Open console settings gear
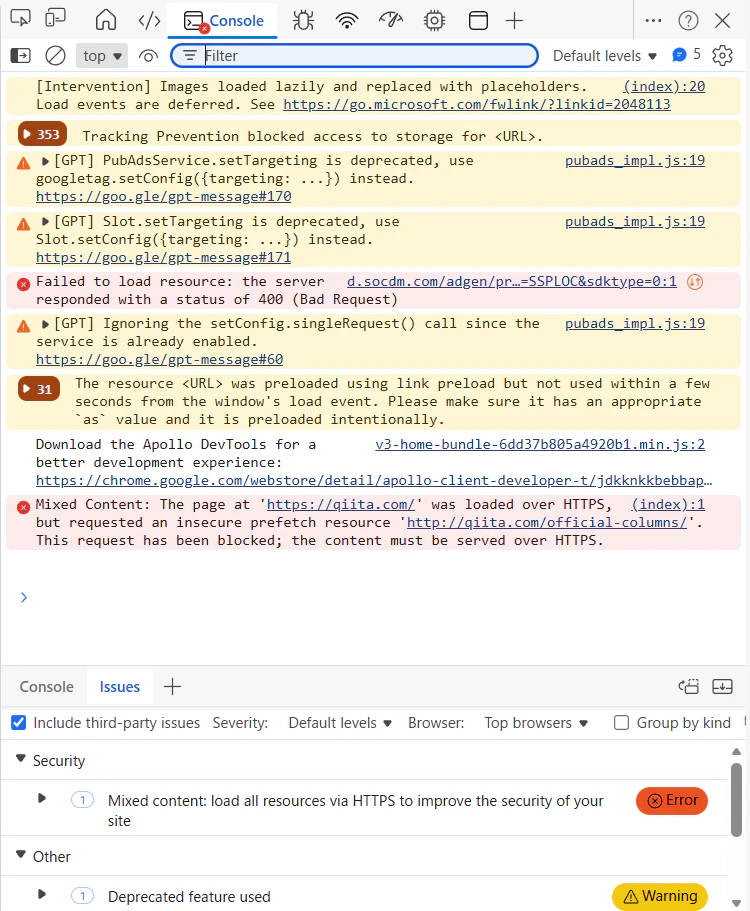This screenshot has width=750, height=911. coord(722,56)
